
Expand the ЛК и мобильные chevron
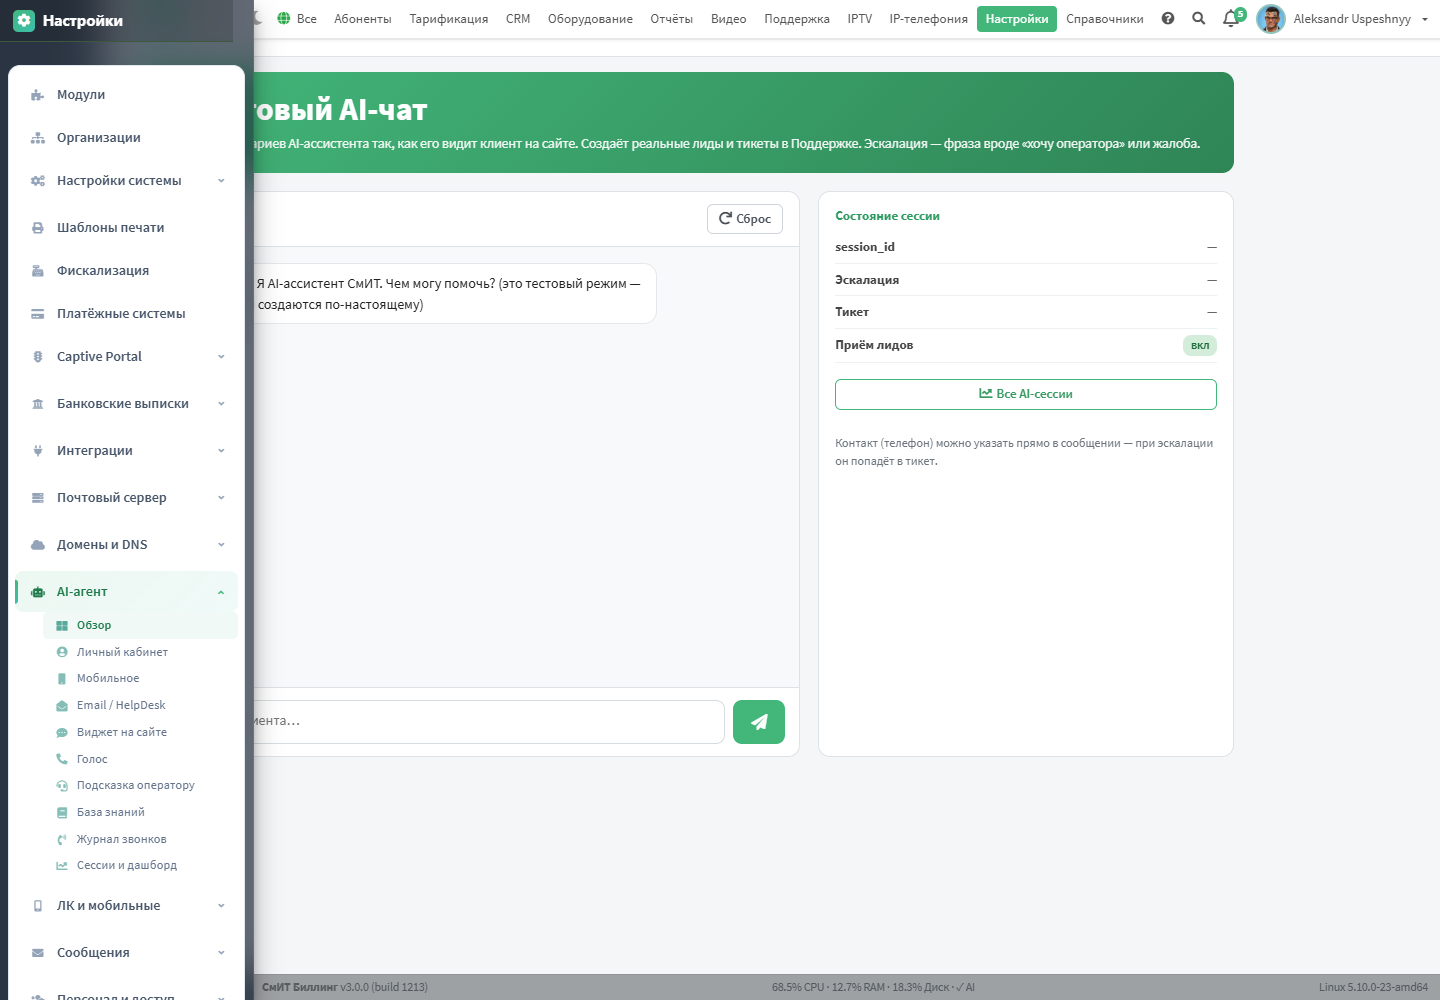click(x=221, y=906)
